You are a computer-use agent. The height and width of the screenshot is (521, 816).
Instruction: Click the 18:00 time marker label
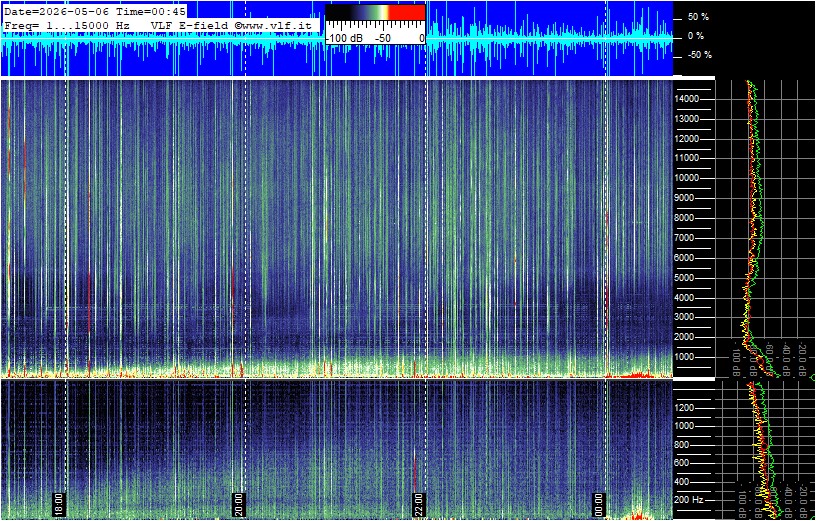point(58,504)
